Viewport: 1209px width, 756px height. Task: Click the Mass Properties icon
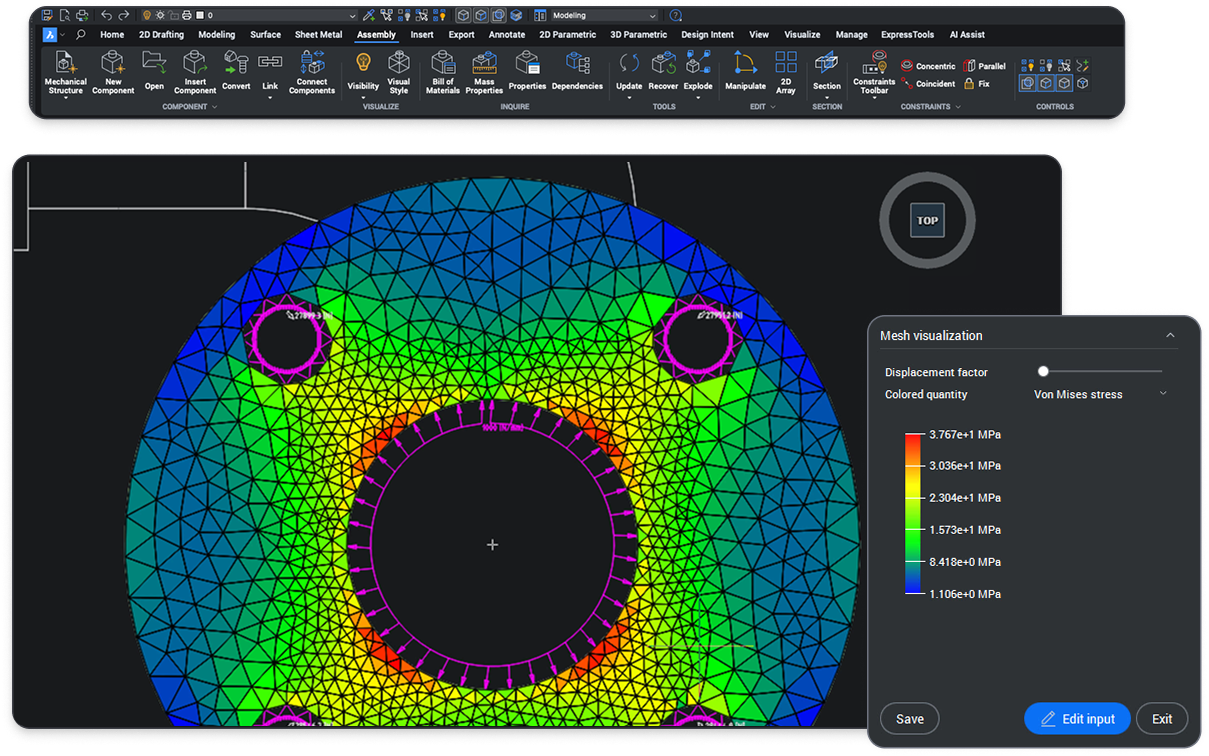(x=484, y=64)
